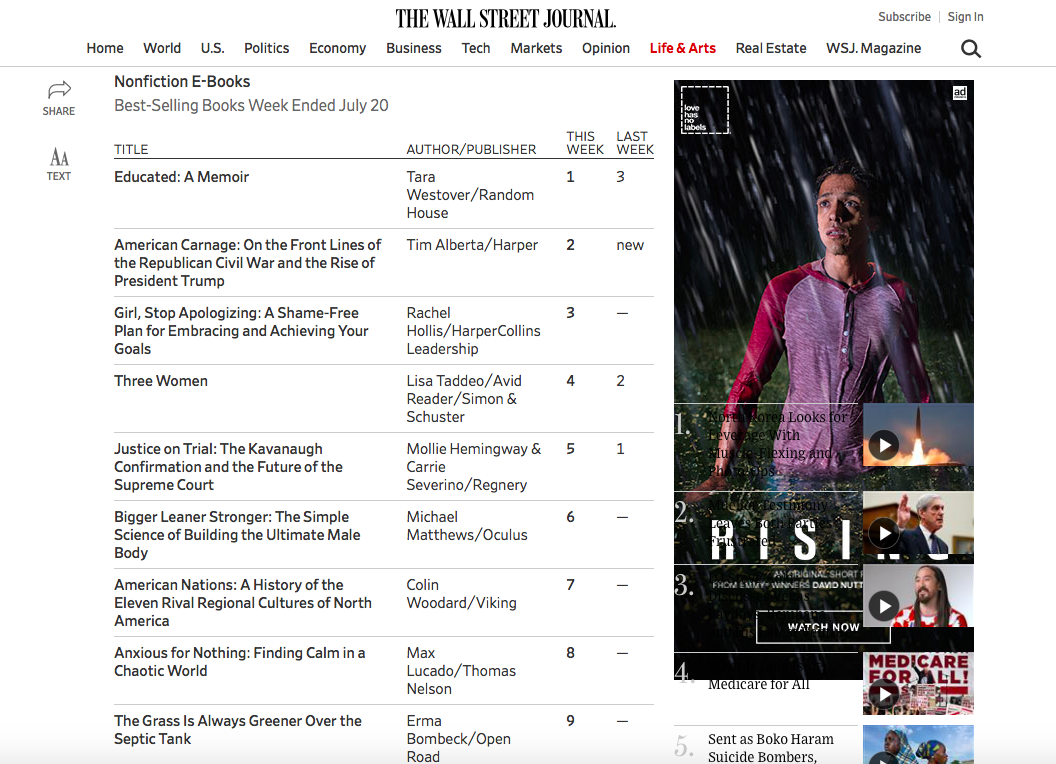Select the Medicare for All thumbnail image

918,683
